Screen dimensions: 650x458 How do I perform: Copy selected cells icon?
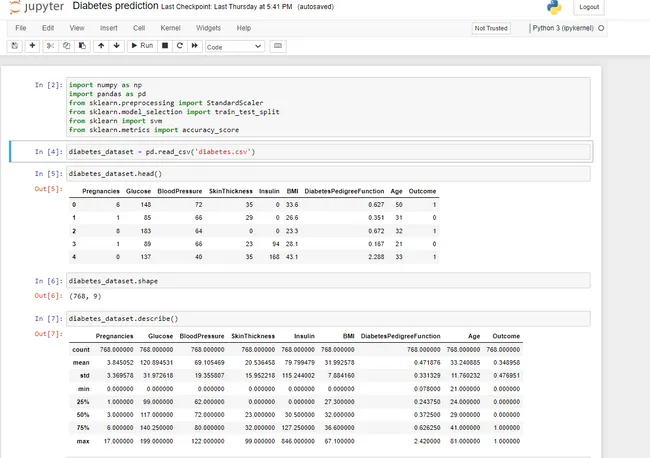point(66,46)
